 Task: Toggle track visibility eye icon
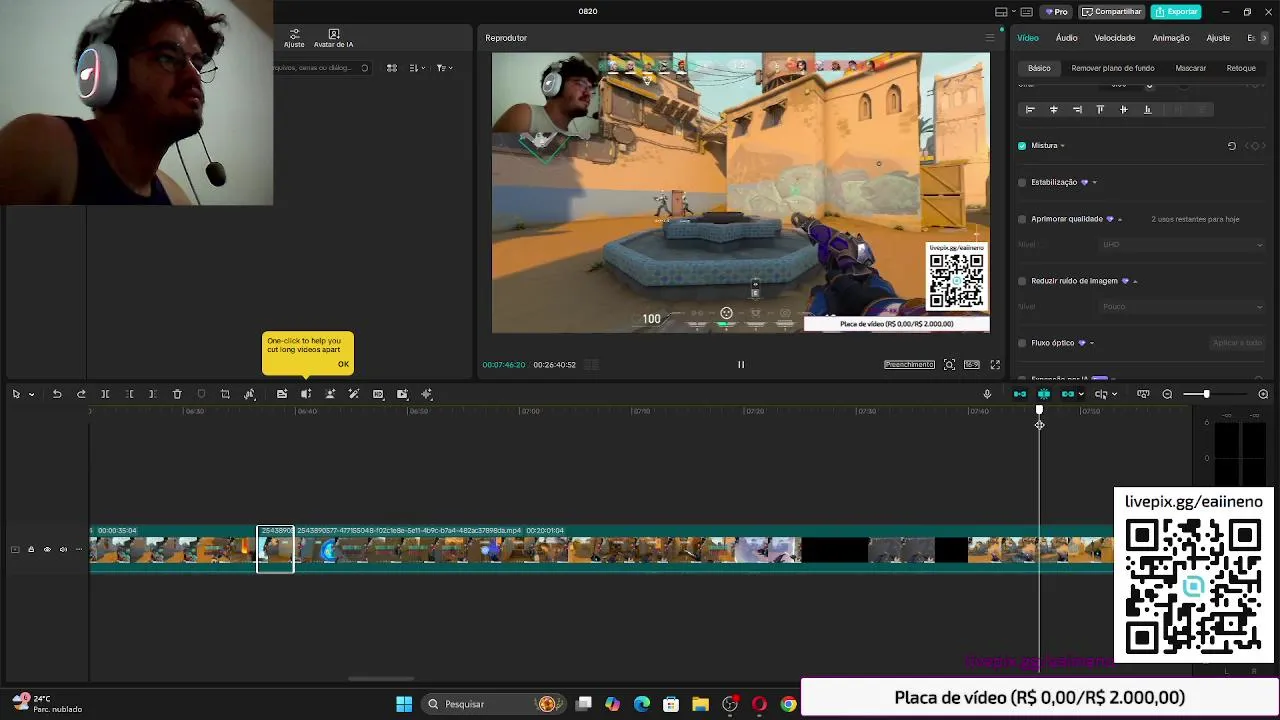tap(47, 549)
